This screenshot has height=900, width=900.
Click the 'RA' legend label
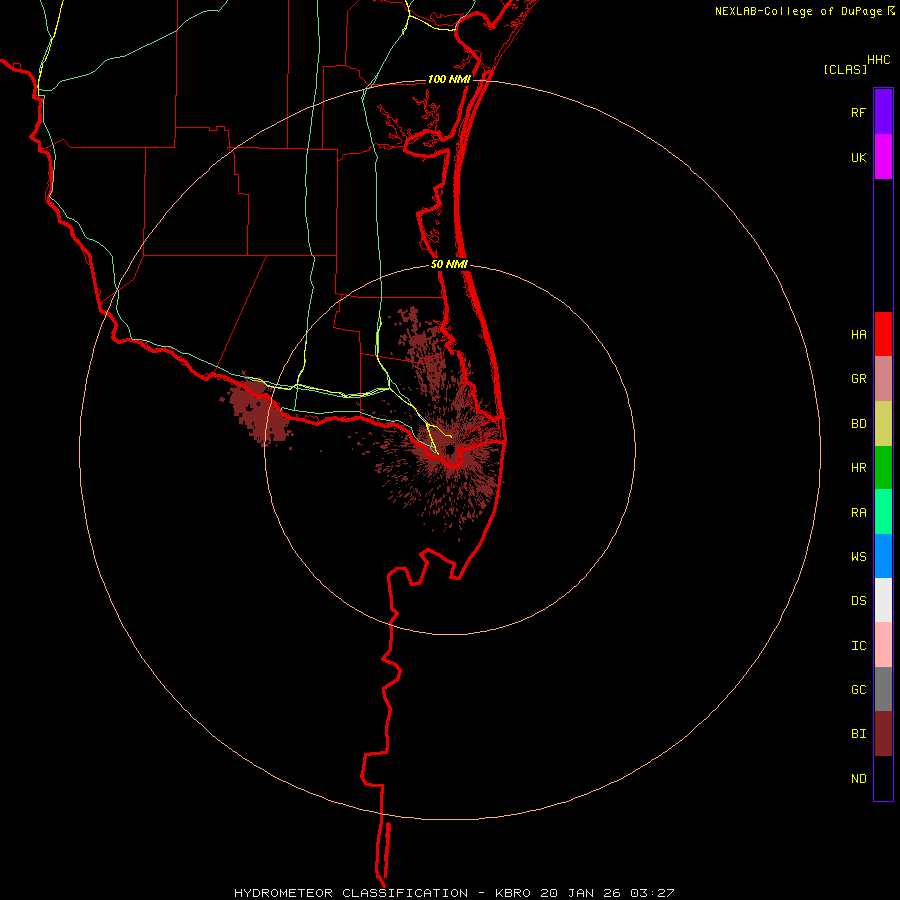click(858, 513)
